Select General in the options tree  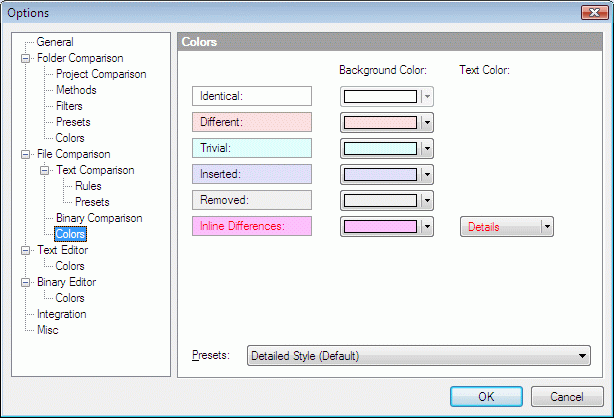click(x=55, y=42)
